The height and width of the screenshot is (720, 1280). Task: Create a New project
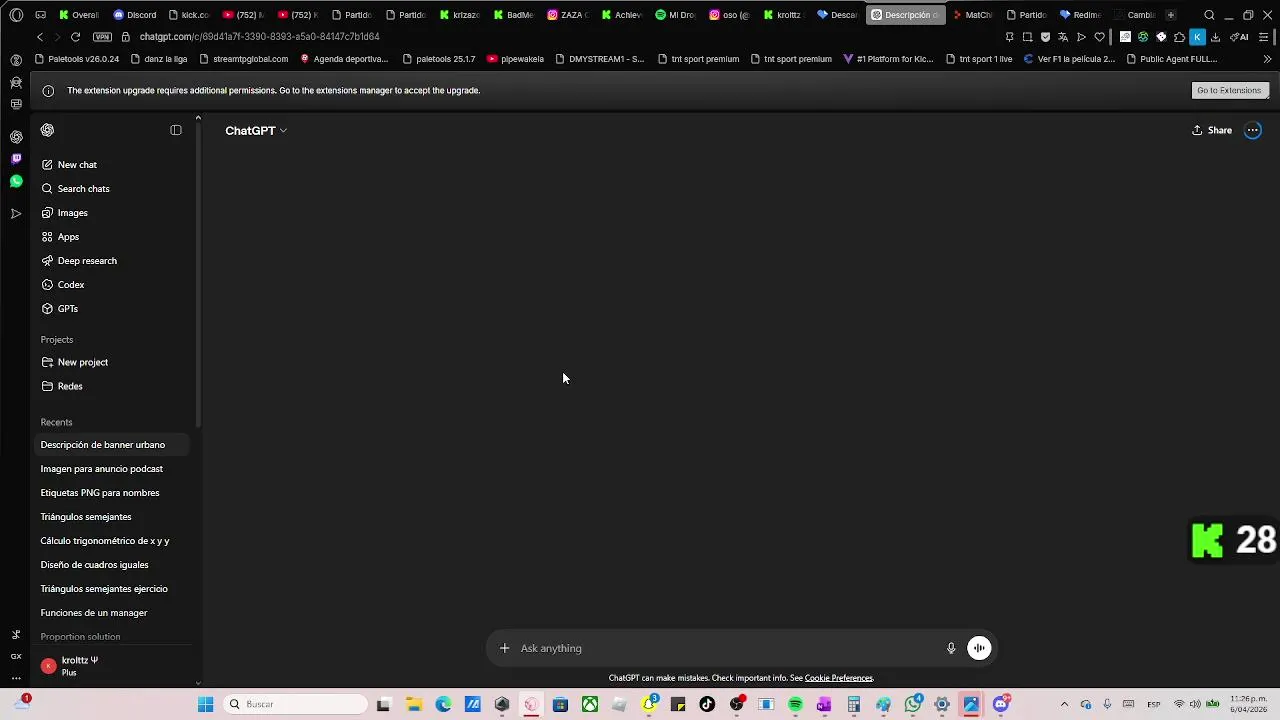(112, 362)
